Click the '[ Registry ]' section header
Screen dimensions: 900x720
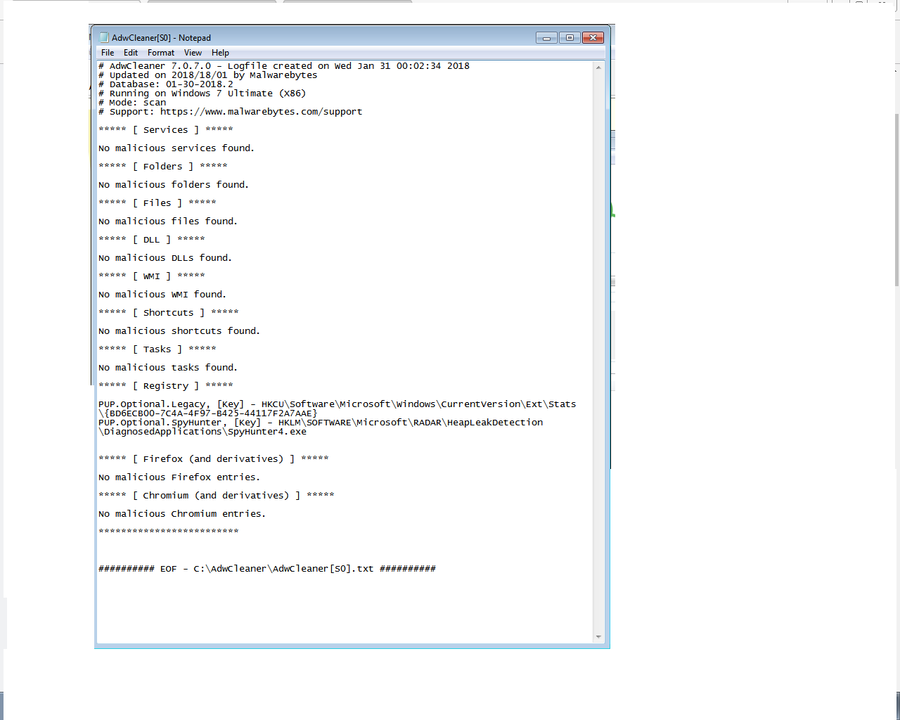166,386
